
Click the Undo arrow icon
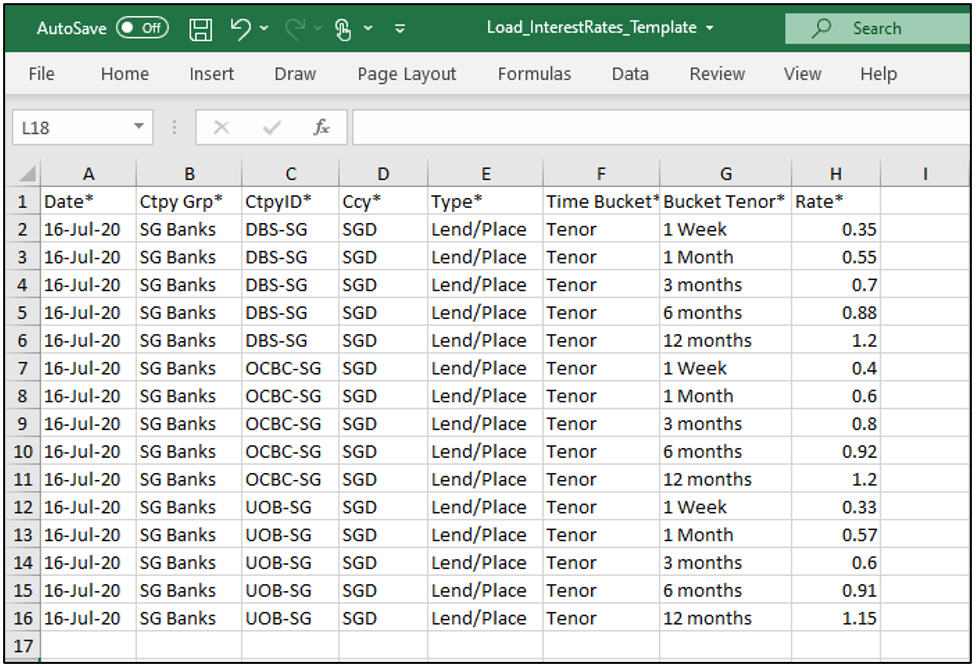tap(241, 29)
